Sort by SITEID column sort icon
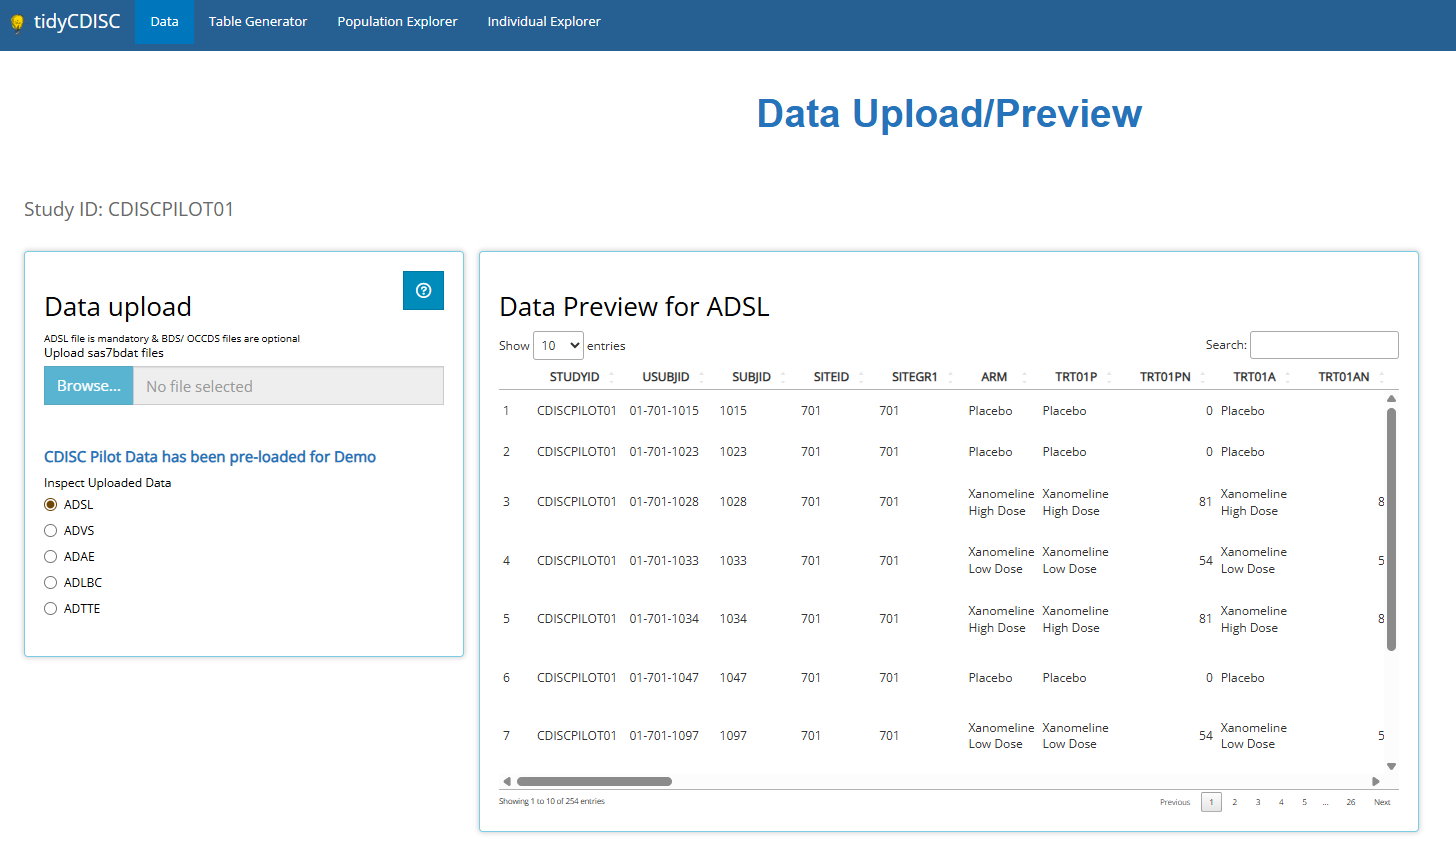 coord(861,377)
